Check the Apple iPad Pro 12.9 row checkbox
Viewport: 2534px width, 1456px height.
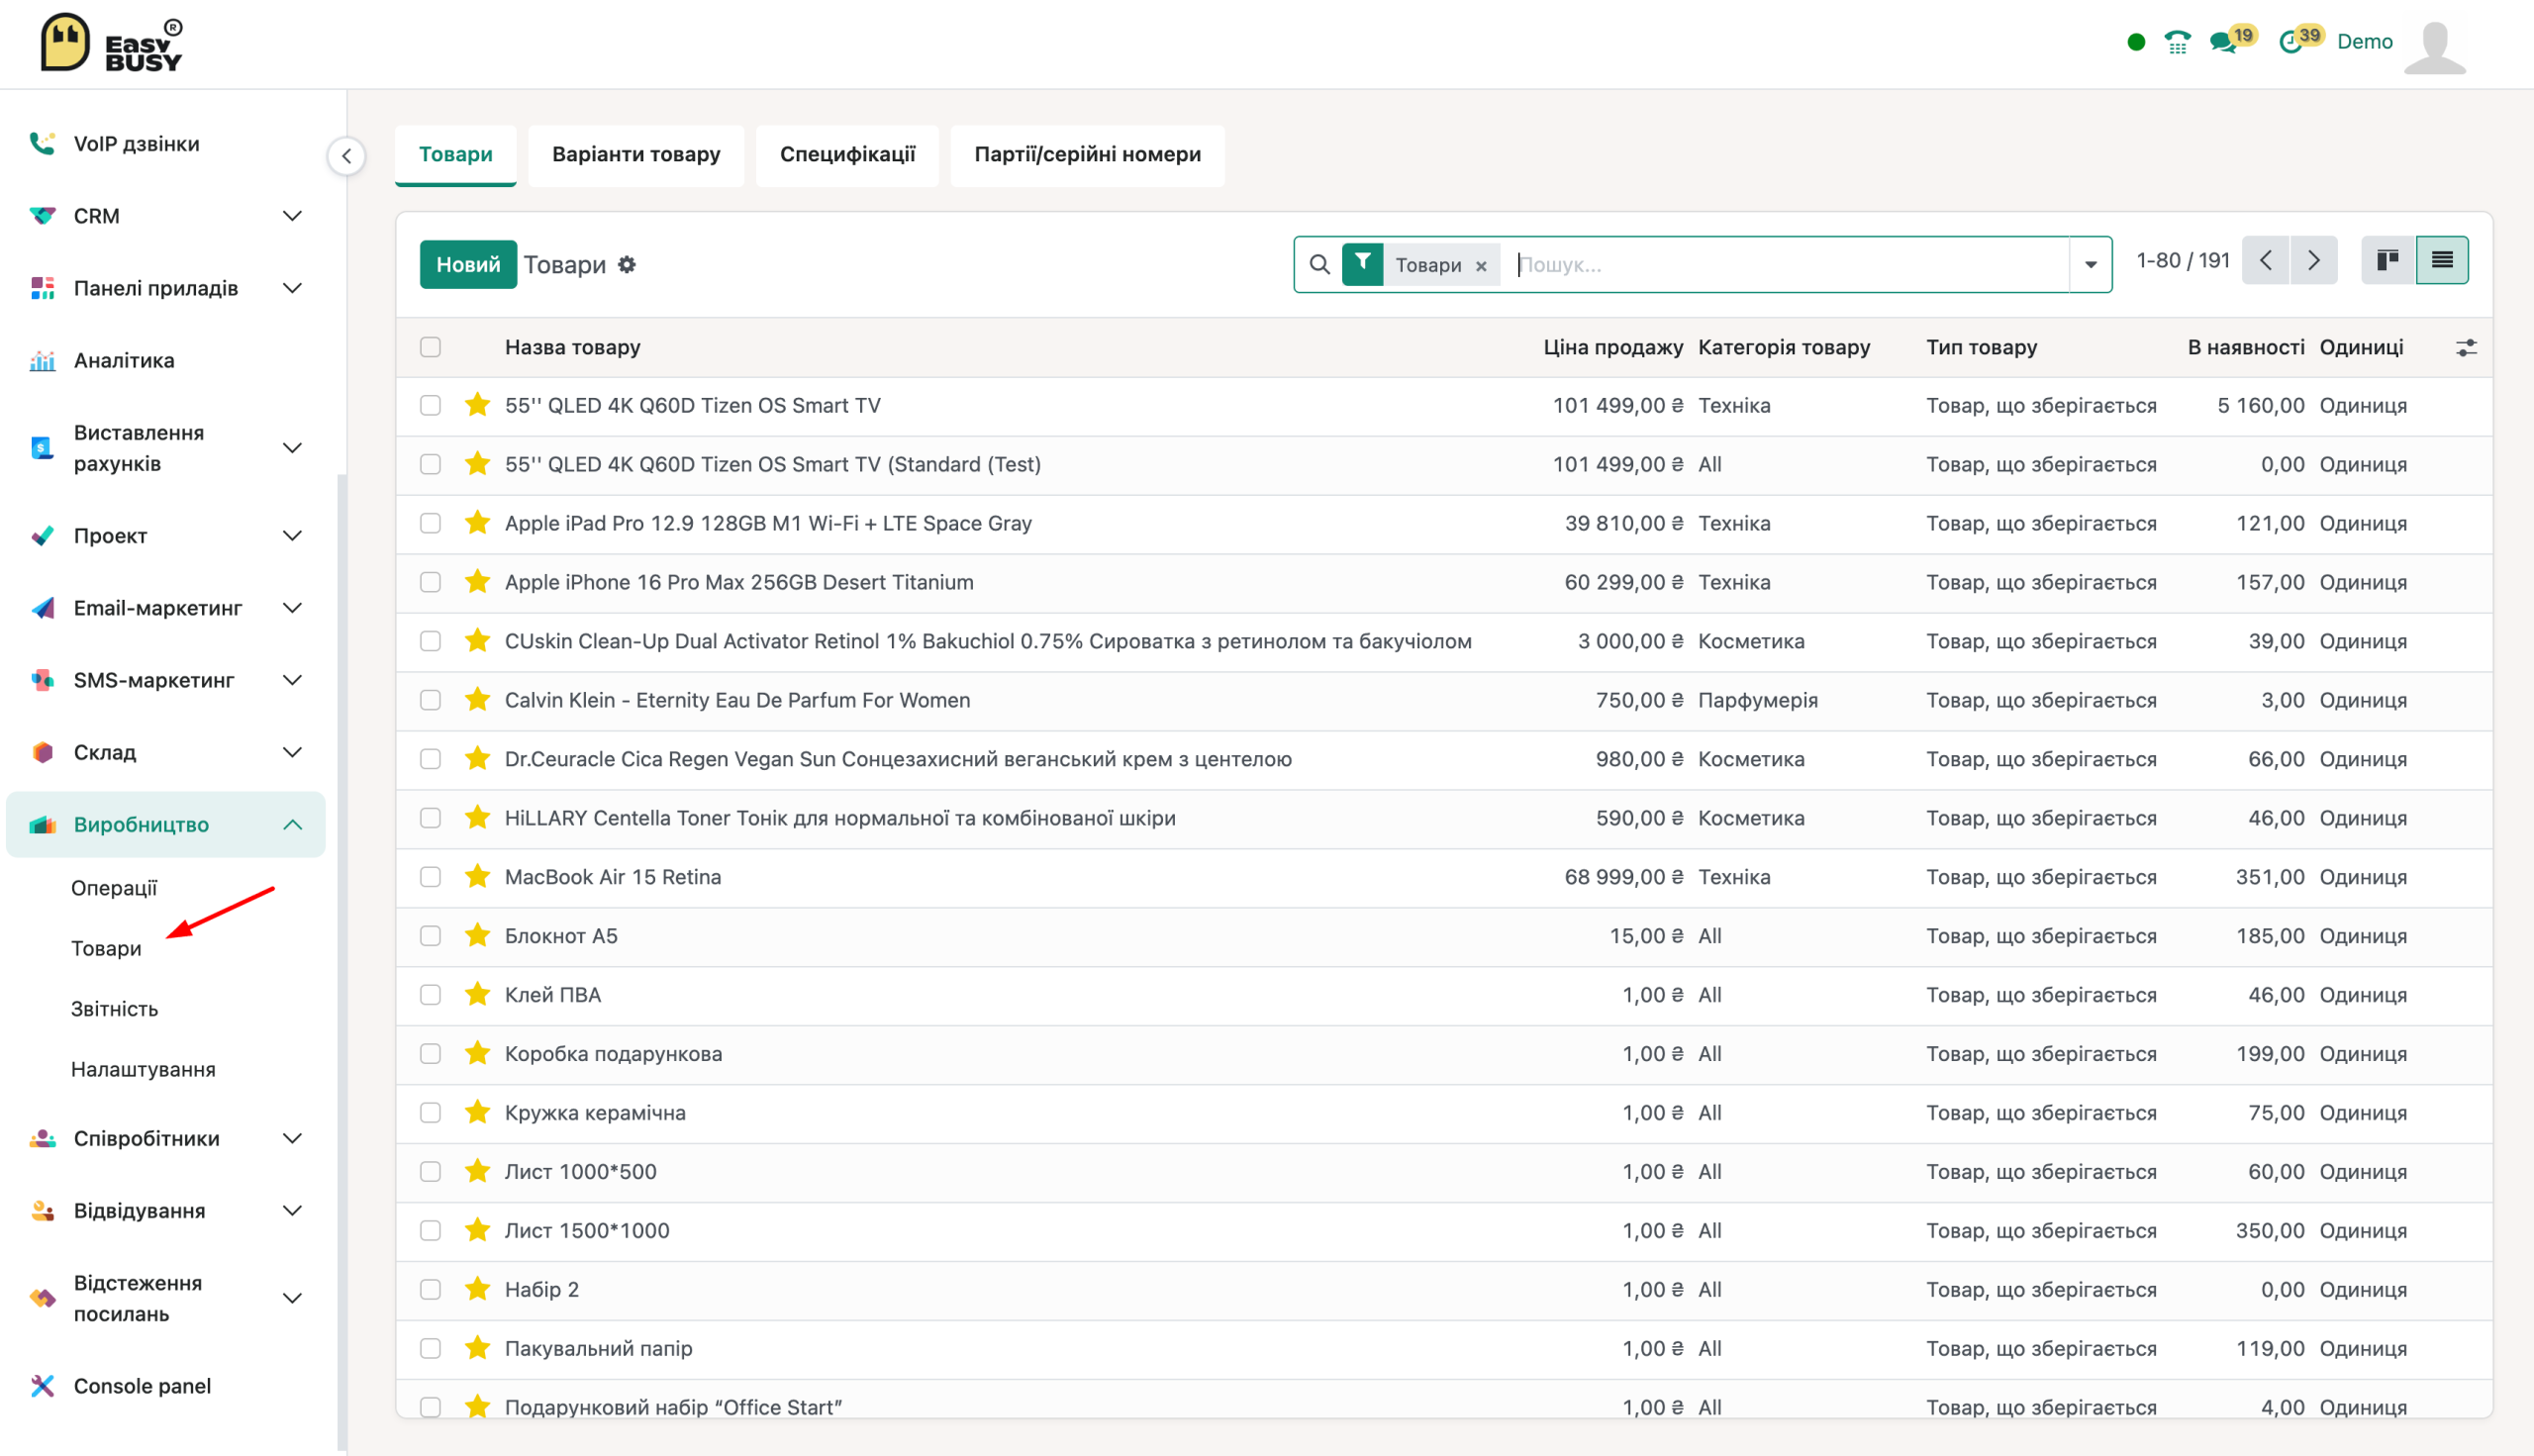[430, 524]
